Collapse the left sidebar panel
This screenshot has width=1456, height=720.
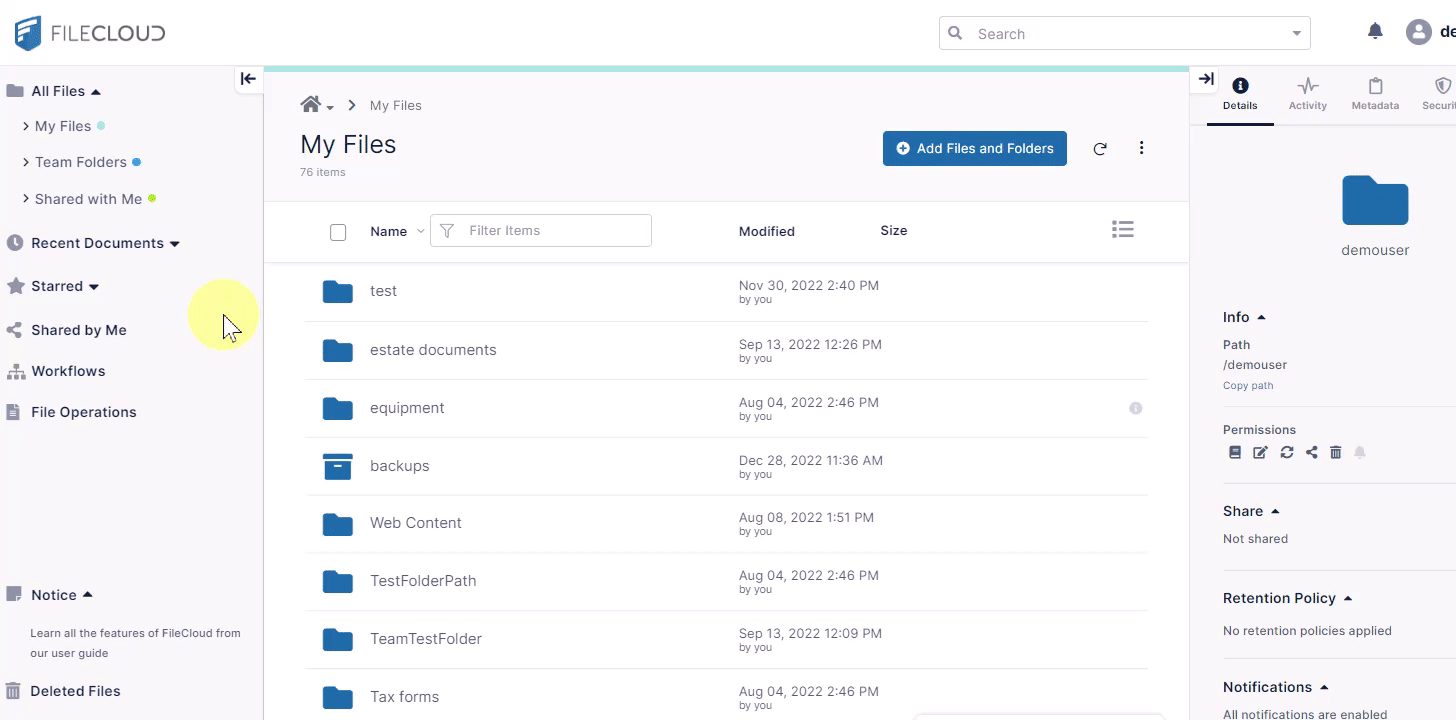248,79
